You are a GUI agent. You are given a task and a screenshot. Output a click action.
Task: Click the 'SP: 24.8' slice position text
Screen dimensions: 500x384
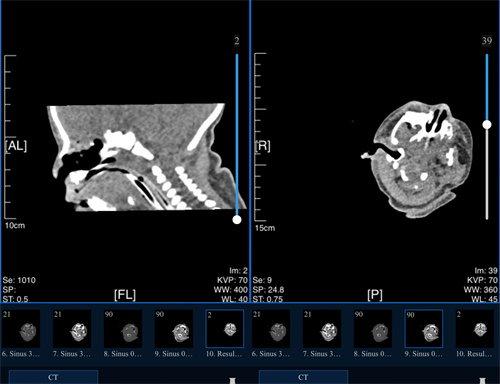point(268,290)
